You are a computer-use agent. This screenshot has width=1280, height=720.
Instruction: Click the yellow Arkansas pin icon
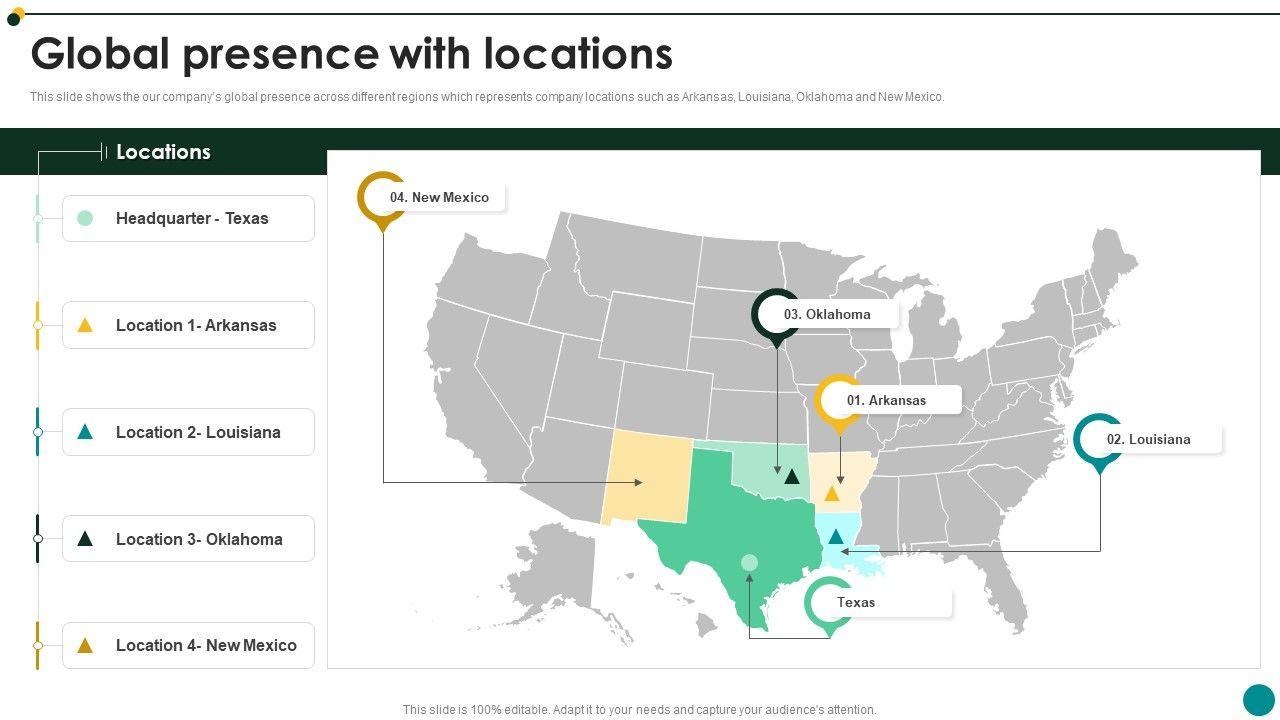(838, 401)
